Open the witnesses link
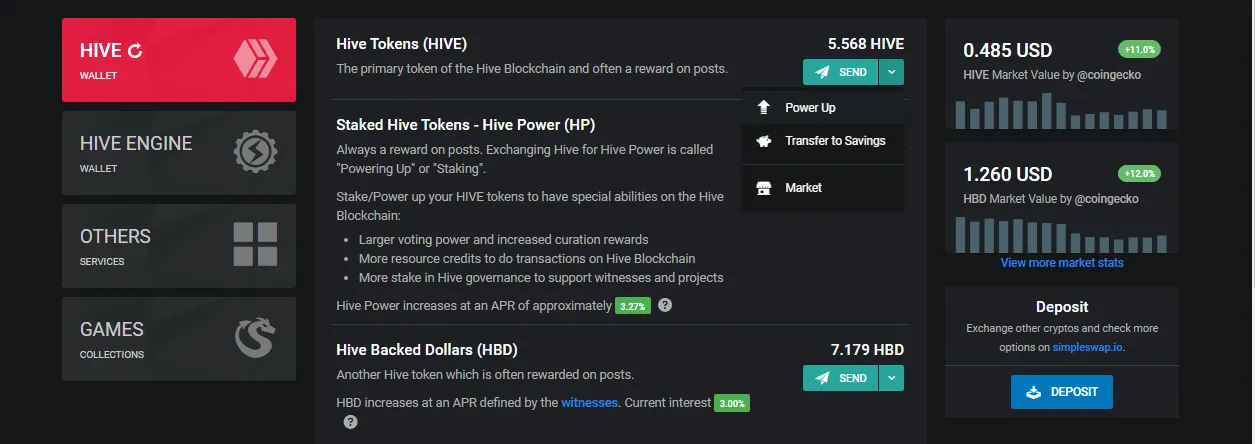Viewport: 1255px width, 444px height. pyautogui.click(x=589, y=402)
